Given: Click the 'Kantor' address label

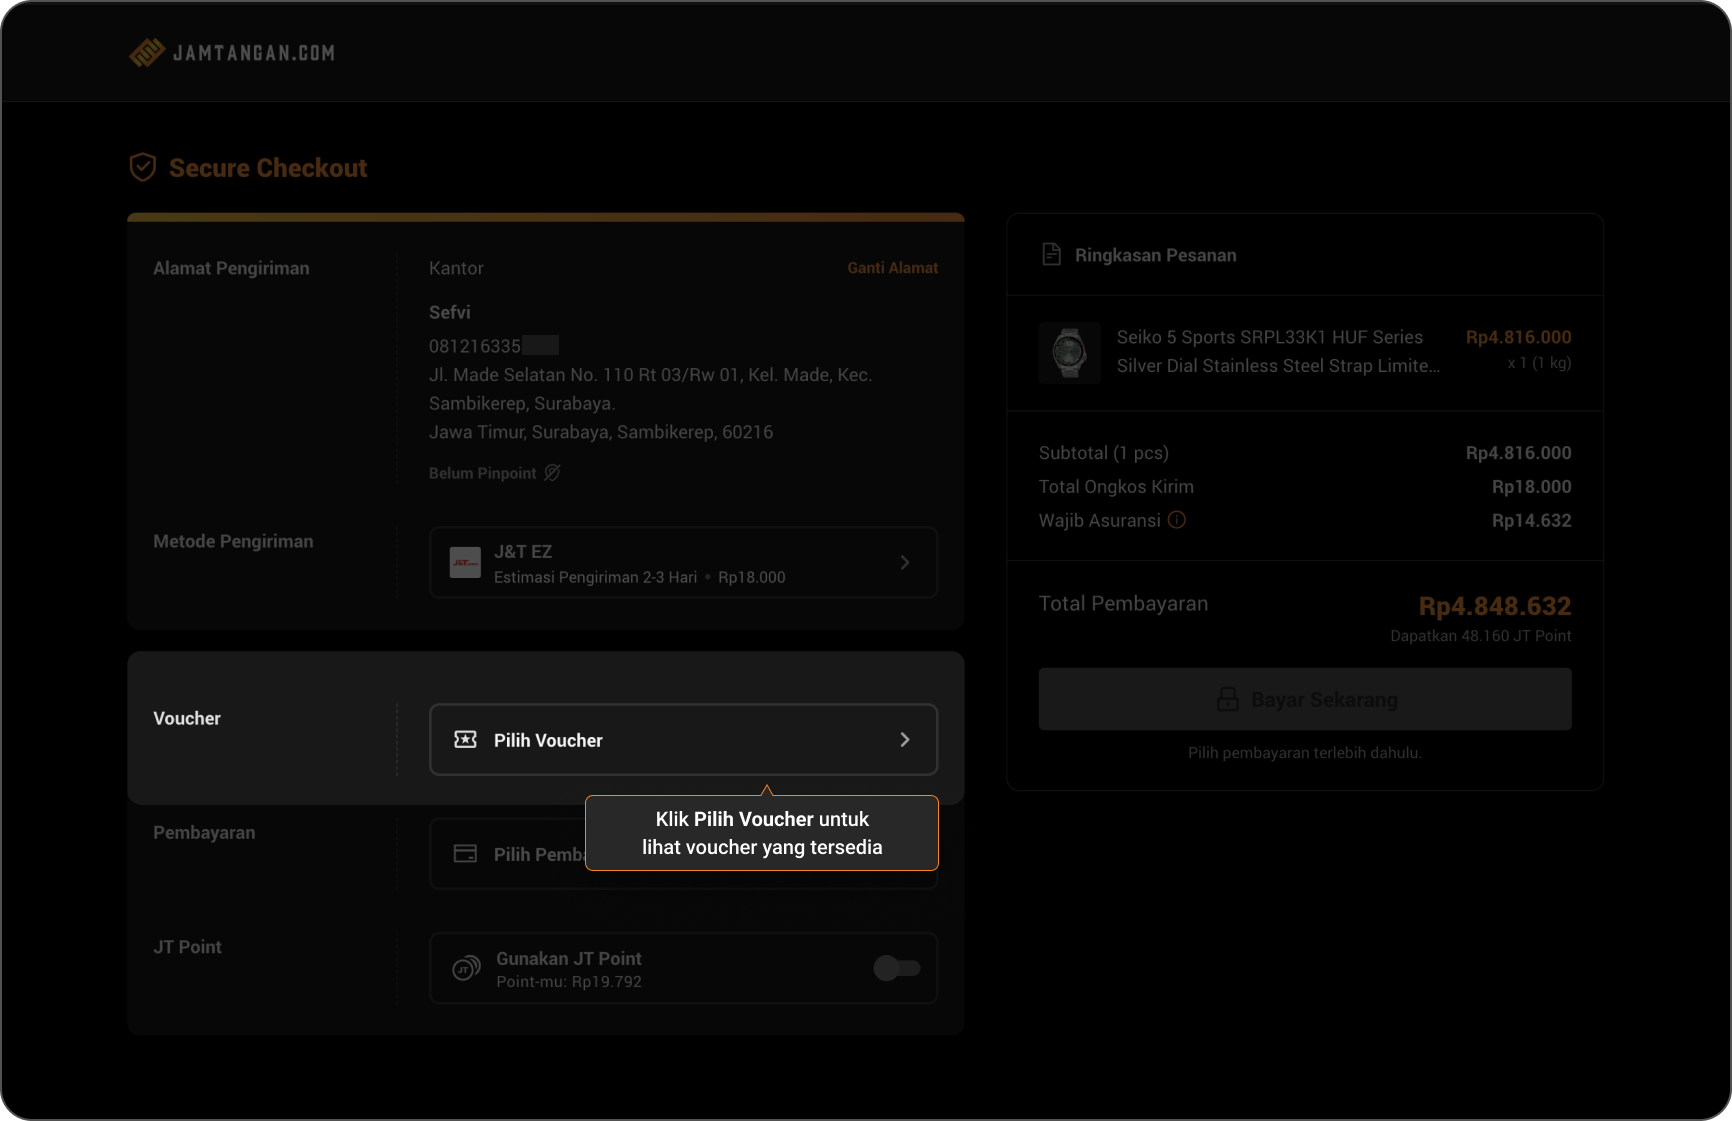Looking at the screenshot, I should 456,268.
